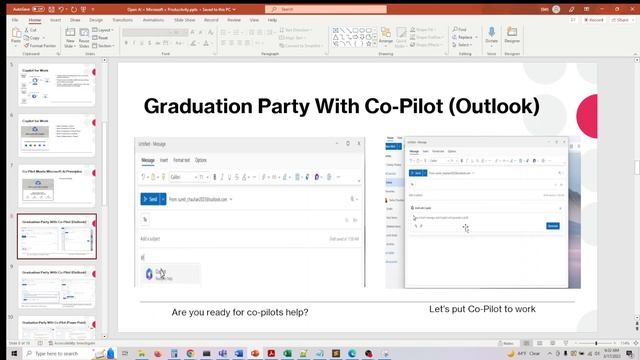Toggle the Notes pane button
640x360 pixels.
pos(506,343)
